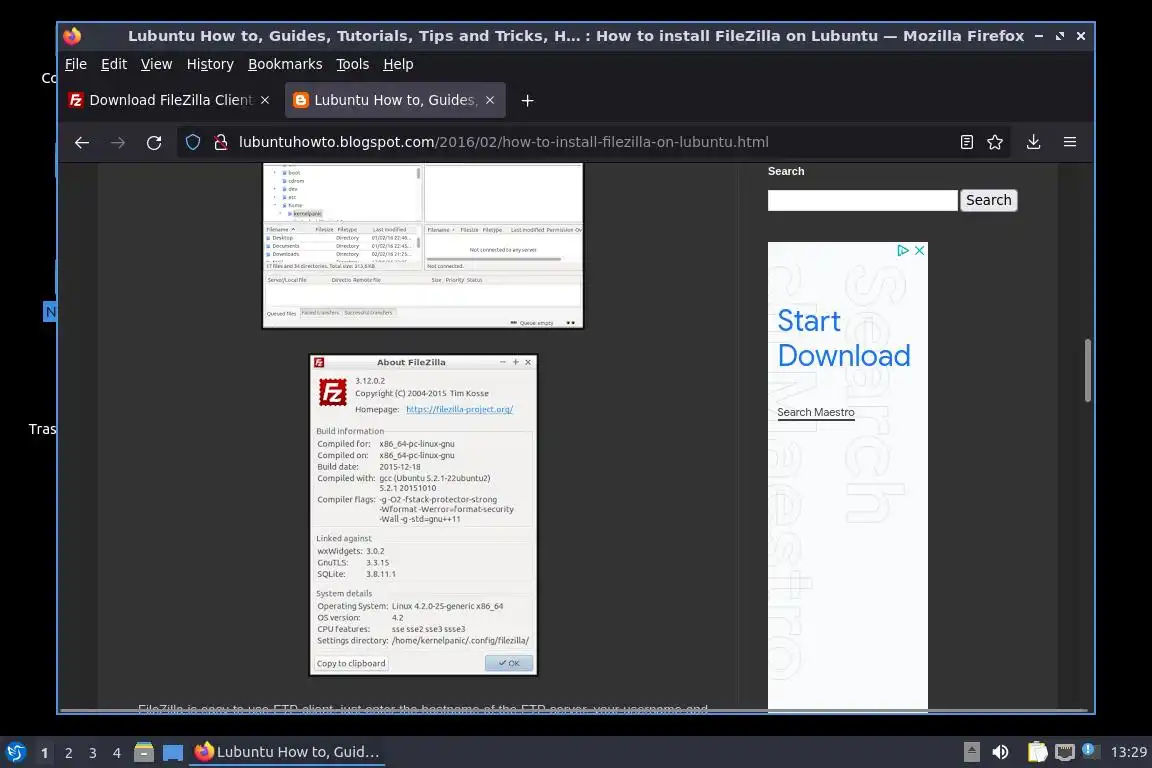This screenshot has height=768, width=1152.
Task: Open the File menu
Action: (76, 64)
